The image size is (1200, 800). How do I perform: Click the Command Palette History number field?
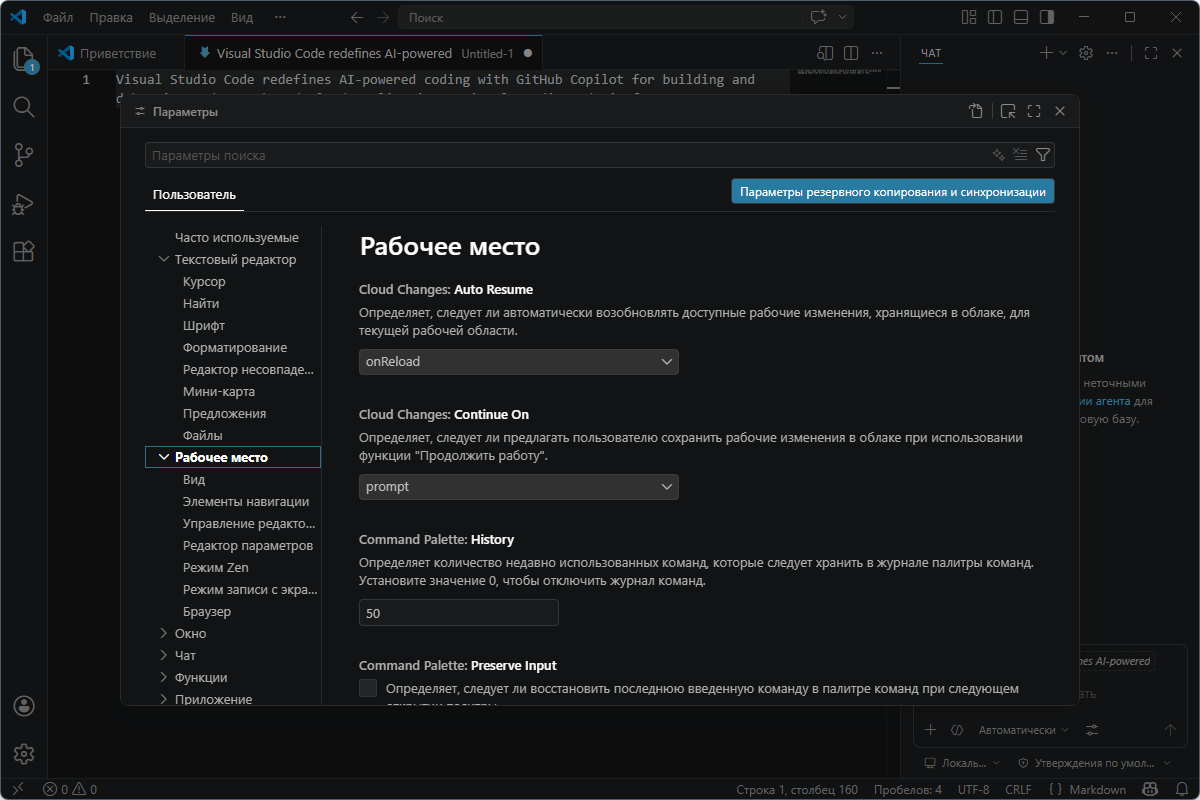458,613
